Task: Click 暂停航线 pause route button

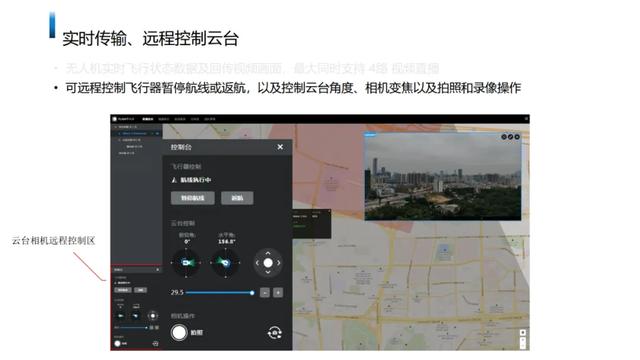Action: (x=193, y=198)
